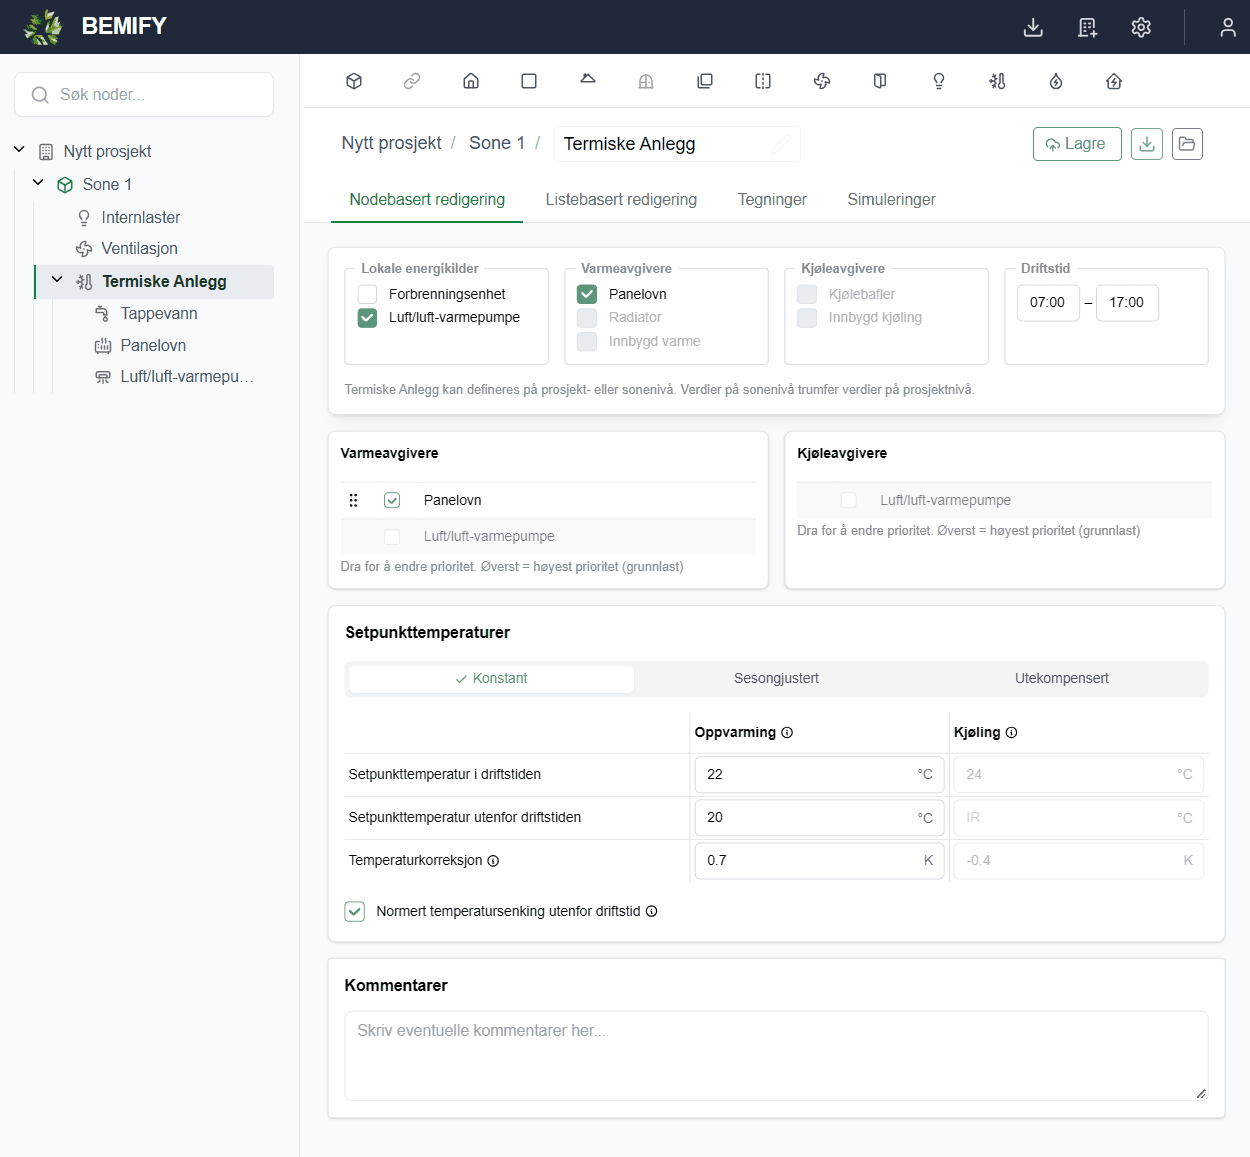Collapse the Termiske Anlegg tree node

[x=57, y=280]
